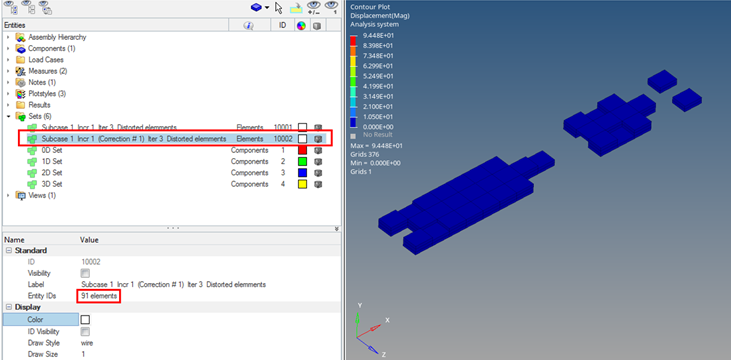
Task: Click the info column header icon
Action: pyautogui.click(x=248, y=26)
